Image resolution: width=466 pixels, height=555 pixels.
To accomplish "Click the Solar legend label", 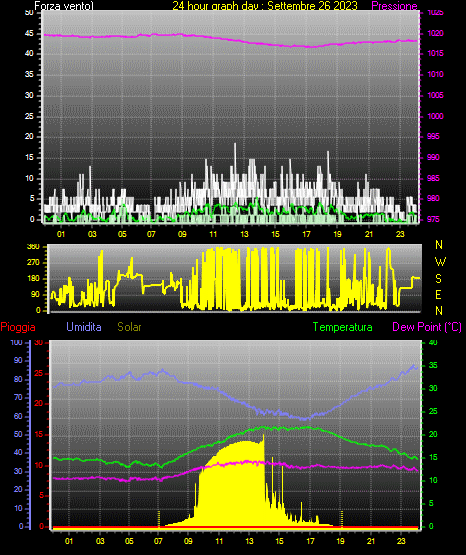I will pos(130,327).
